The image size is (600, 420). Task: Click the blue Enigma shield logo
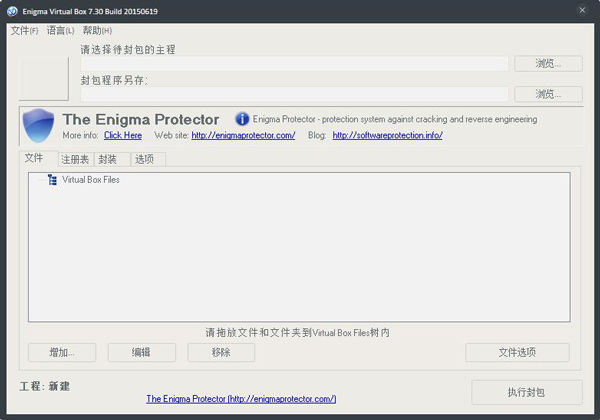click(38, 125)
